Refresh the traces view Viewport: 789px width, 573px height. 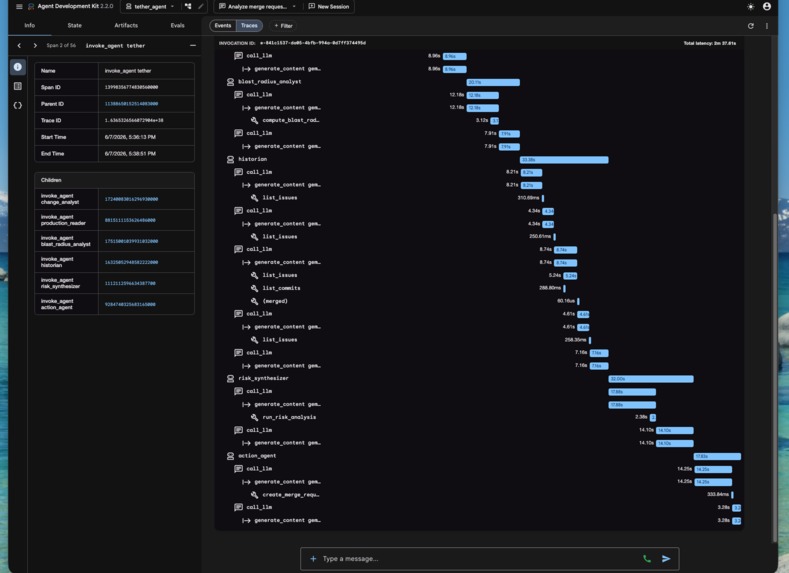[x=751, y=26]
